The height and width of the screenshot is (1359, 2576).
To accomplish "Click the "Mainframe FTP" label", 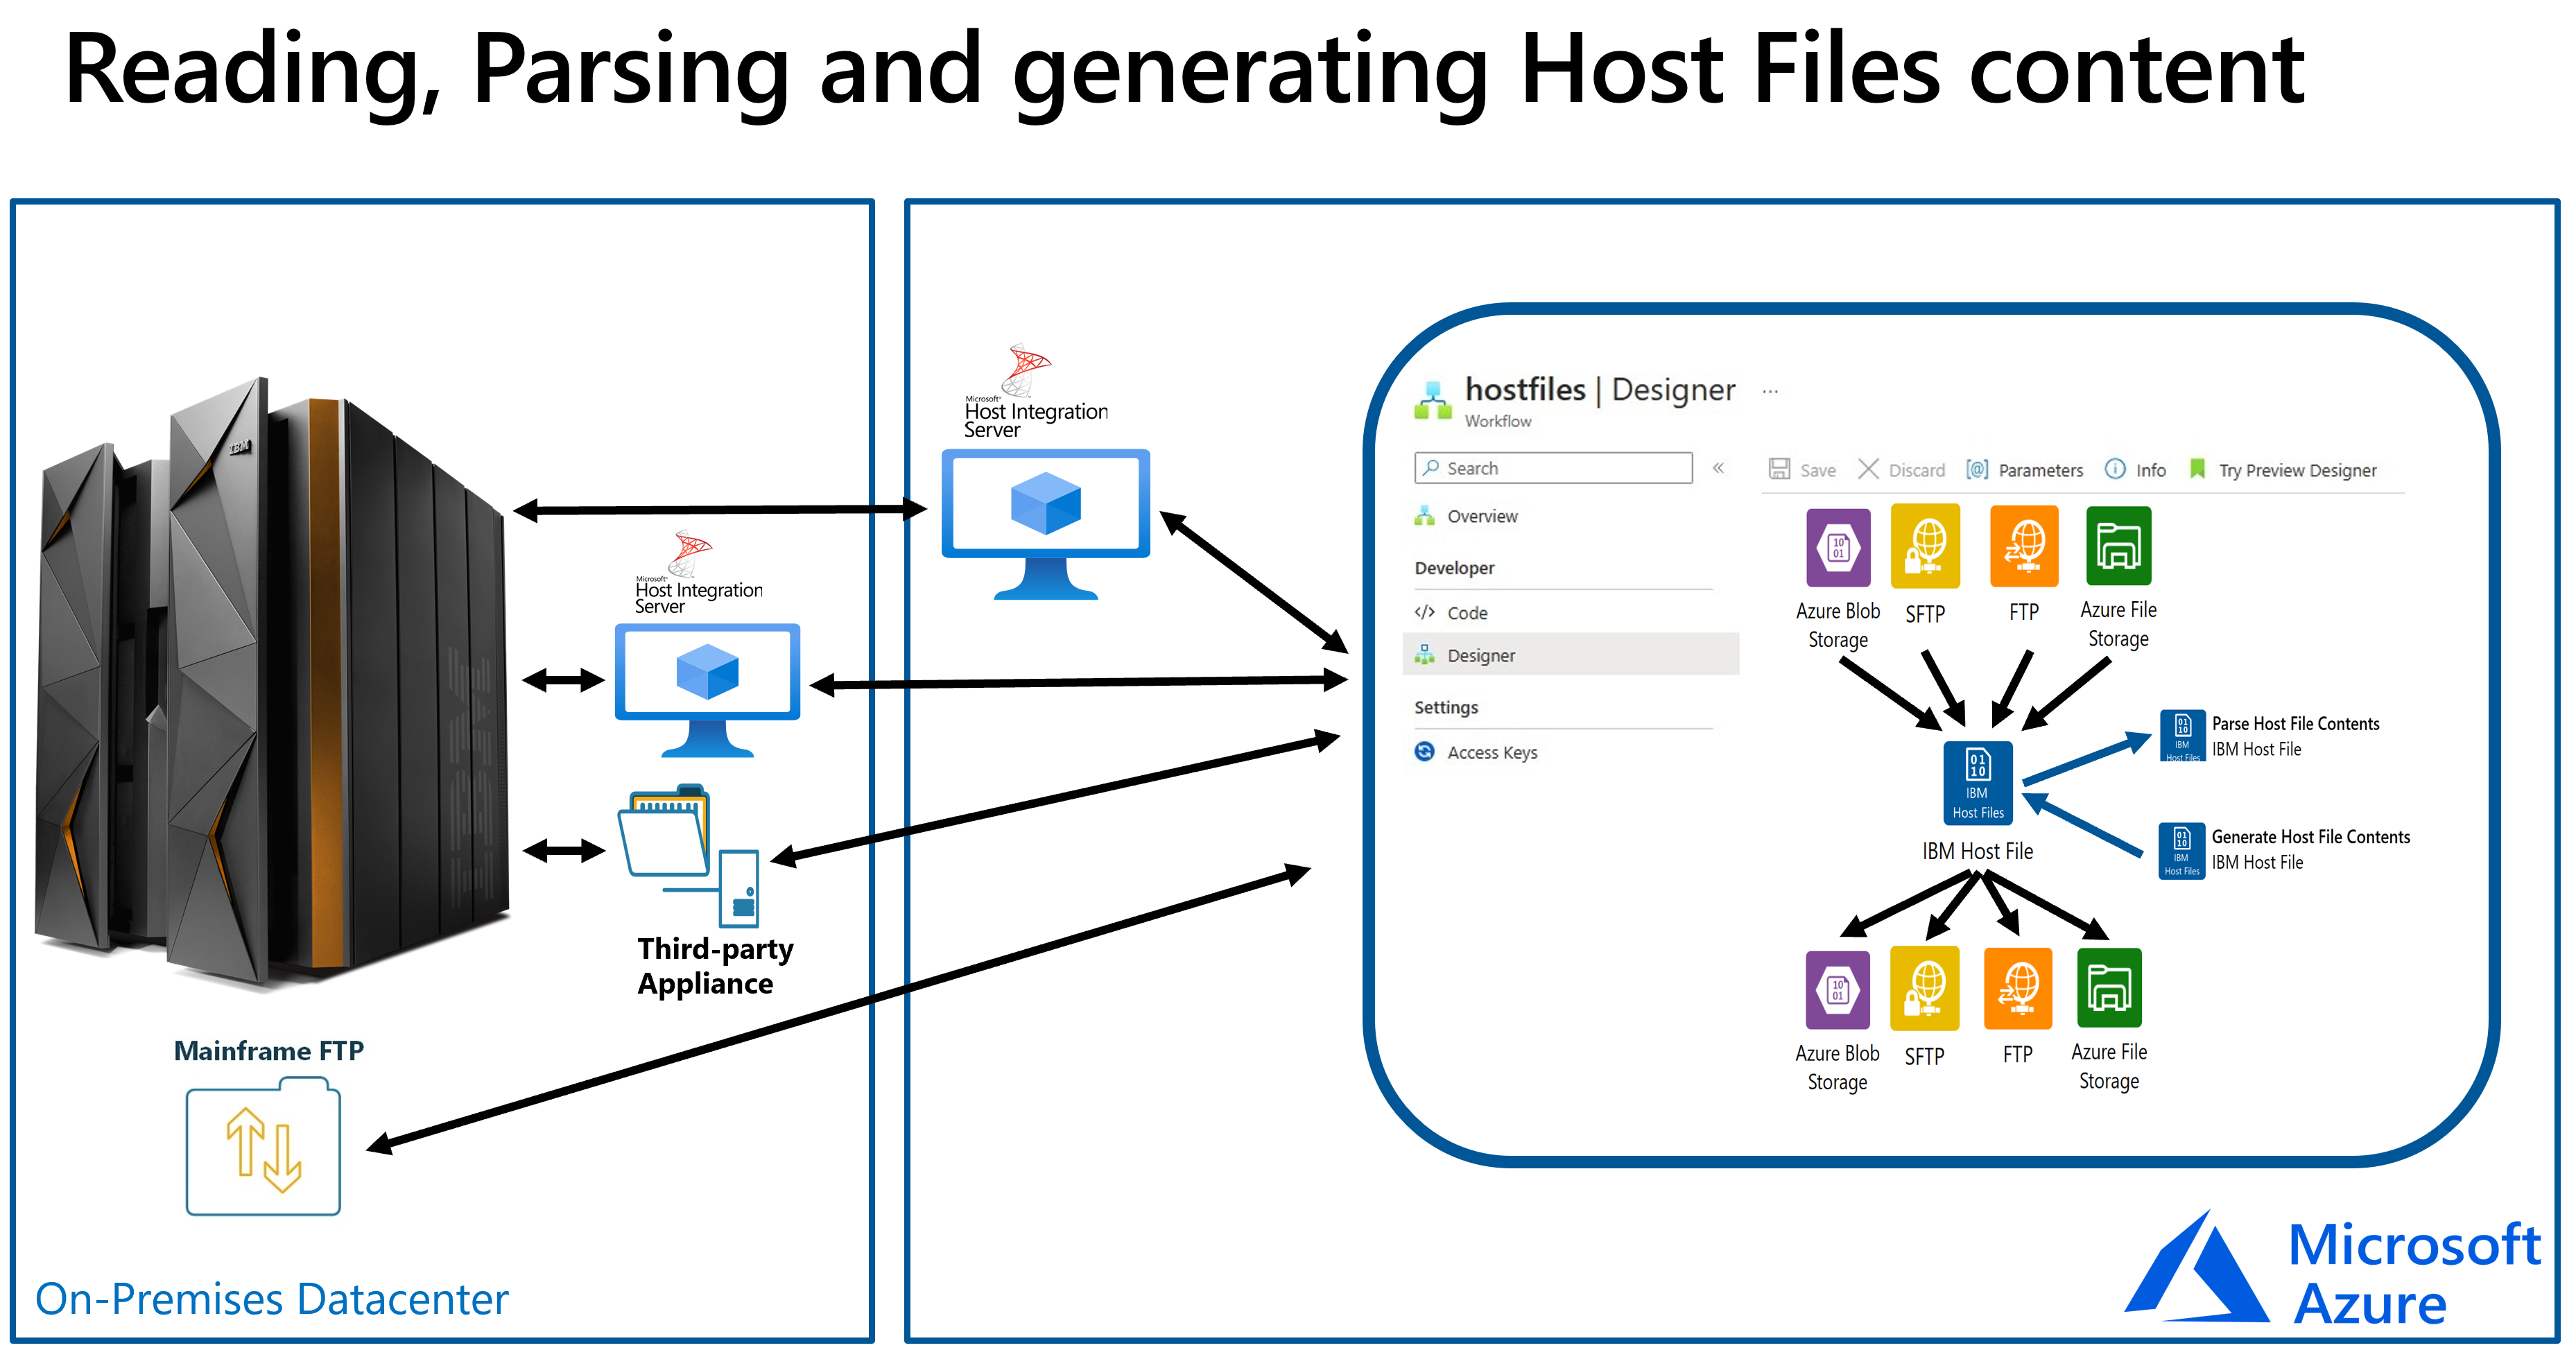I will (269, 1051).
